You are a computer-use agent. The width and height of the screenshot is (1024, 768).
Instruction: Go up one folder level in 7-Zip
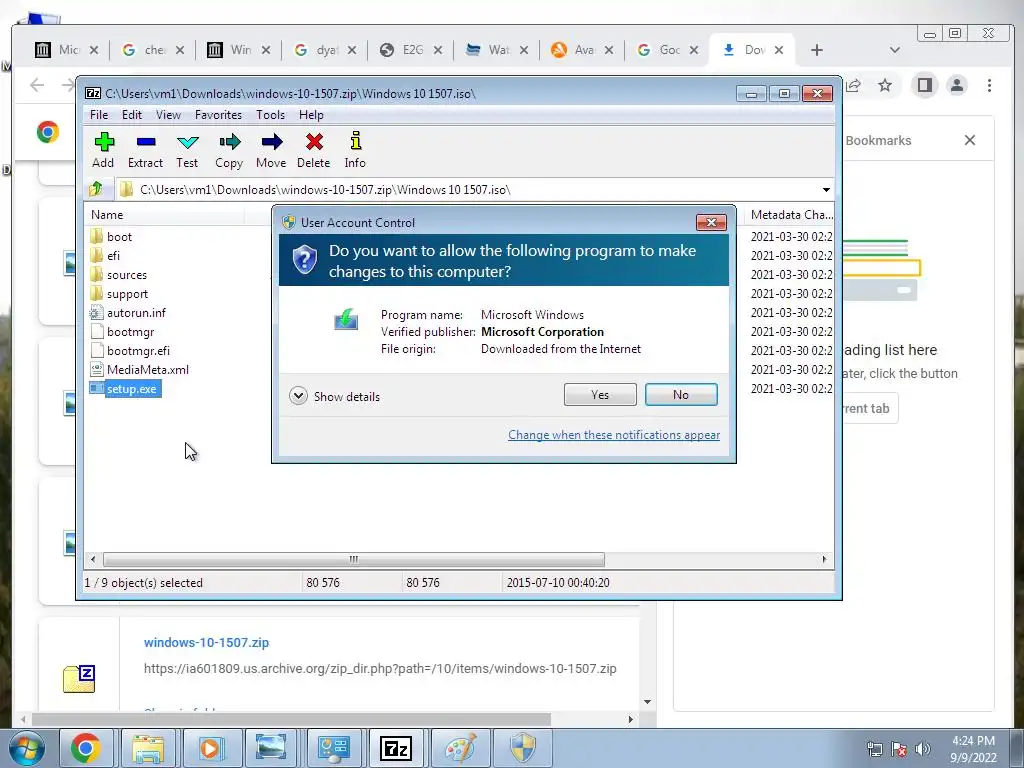96,189
